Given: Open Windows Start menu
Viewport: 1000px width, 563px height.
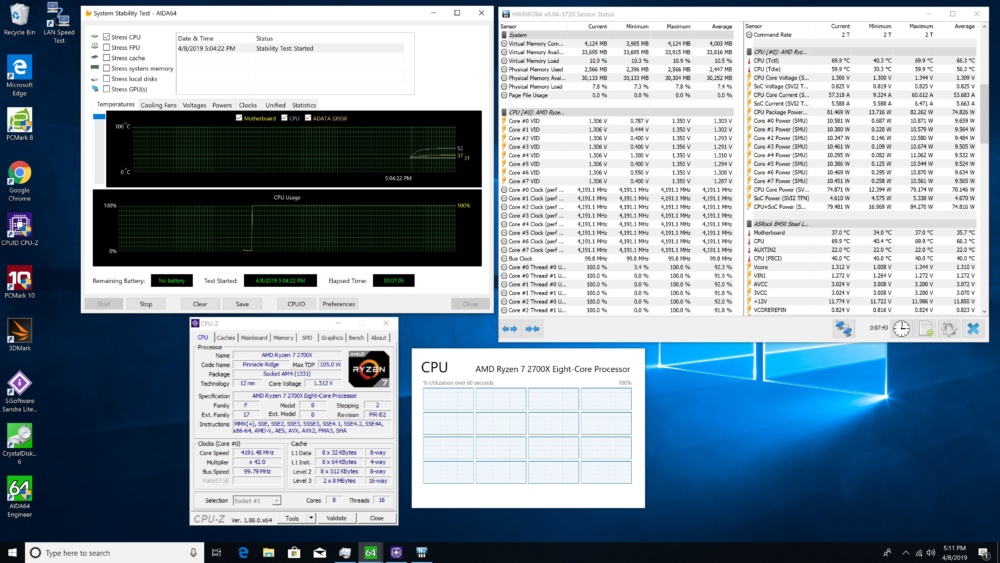Looking at the screenshot, I should 12,553.
